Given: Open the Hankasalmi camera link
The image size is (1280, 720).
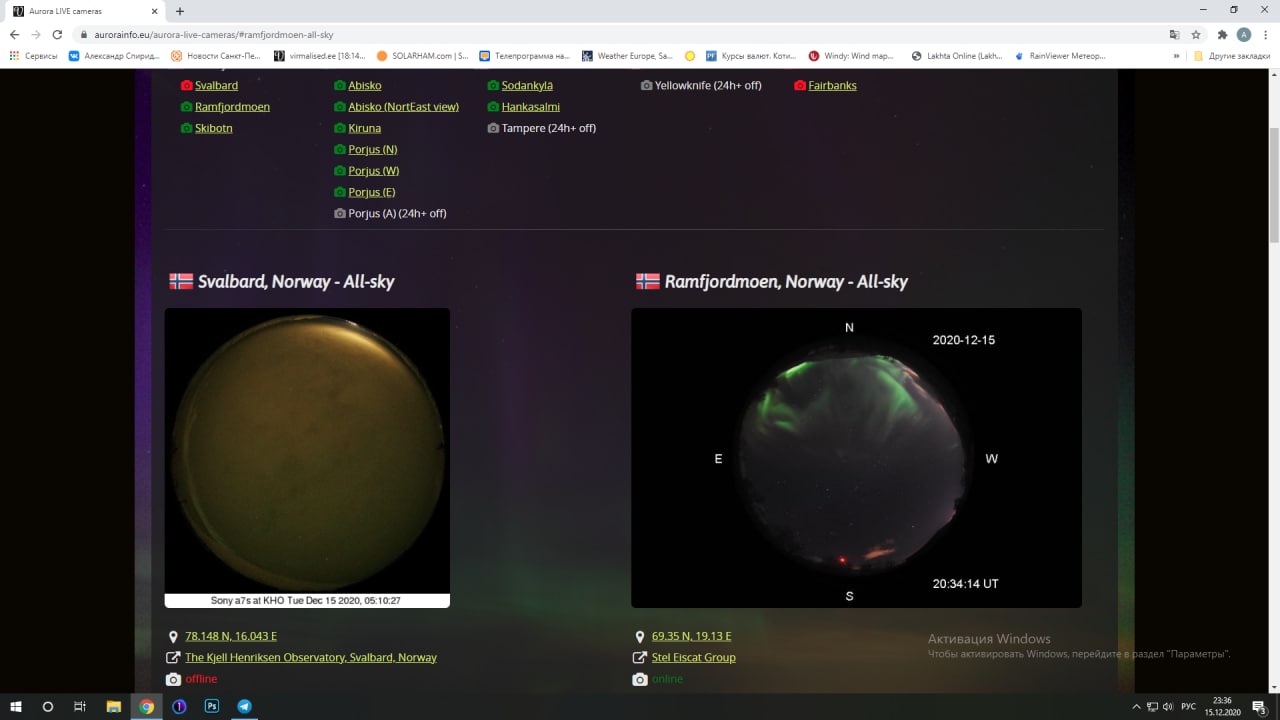Looking at the screenshot, I should [531, 107].
